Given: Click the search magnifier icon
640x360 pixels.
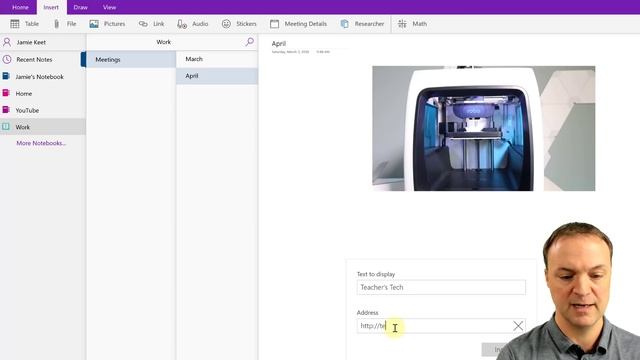Looking at the screenshot, I should coord(249,42).
